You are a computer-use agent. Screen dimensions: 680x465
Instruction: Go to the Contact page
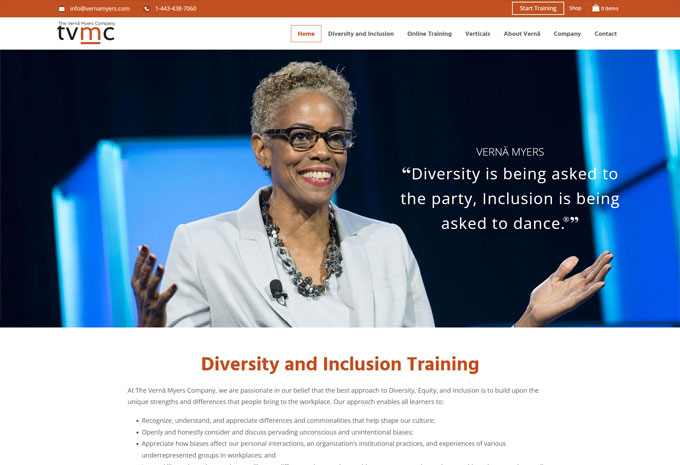[x=605, y=34]
